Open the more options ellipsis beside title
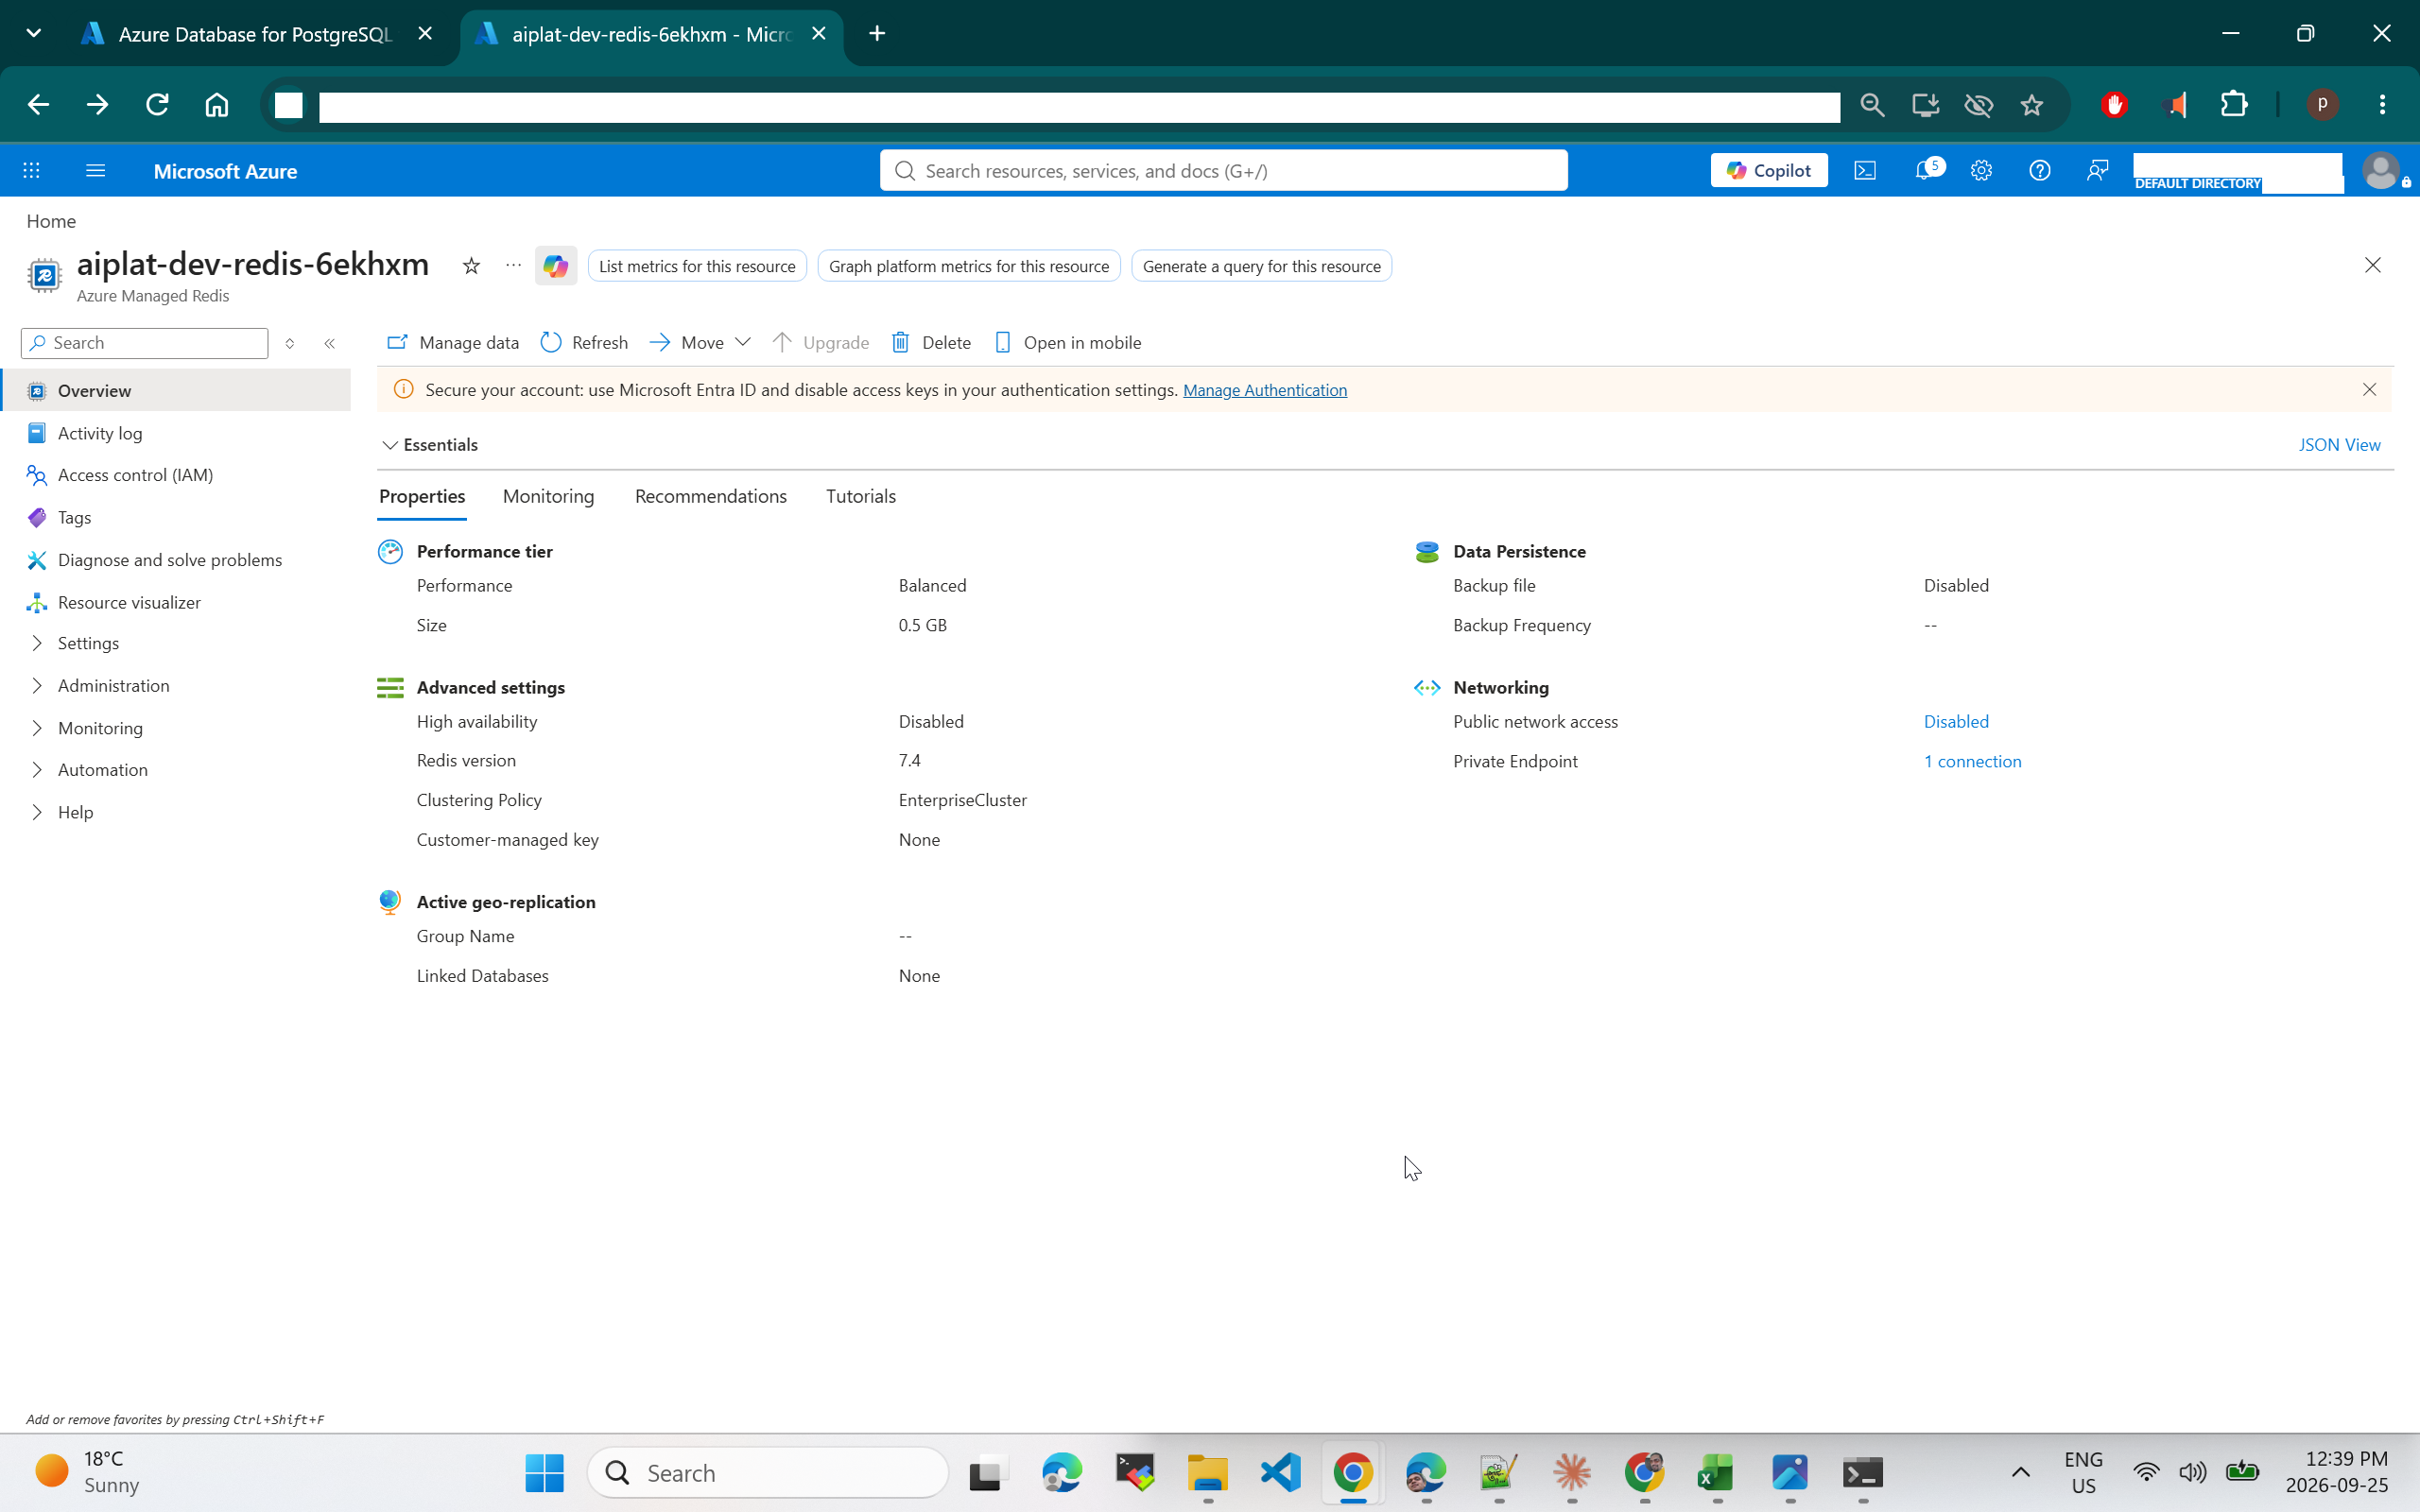The width and height of the screenshot is (2420, 1512). 513,265
